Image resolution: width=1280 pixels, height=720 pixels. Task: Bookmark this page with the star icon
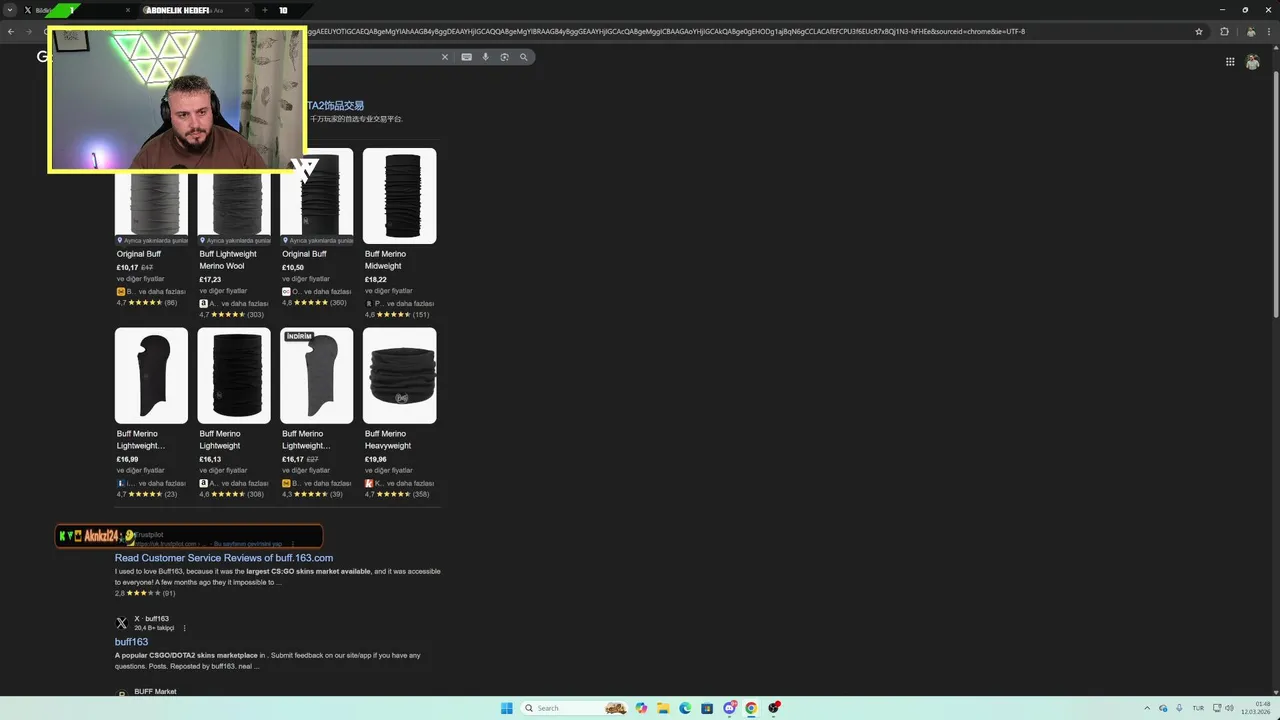point(1199,31)
